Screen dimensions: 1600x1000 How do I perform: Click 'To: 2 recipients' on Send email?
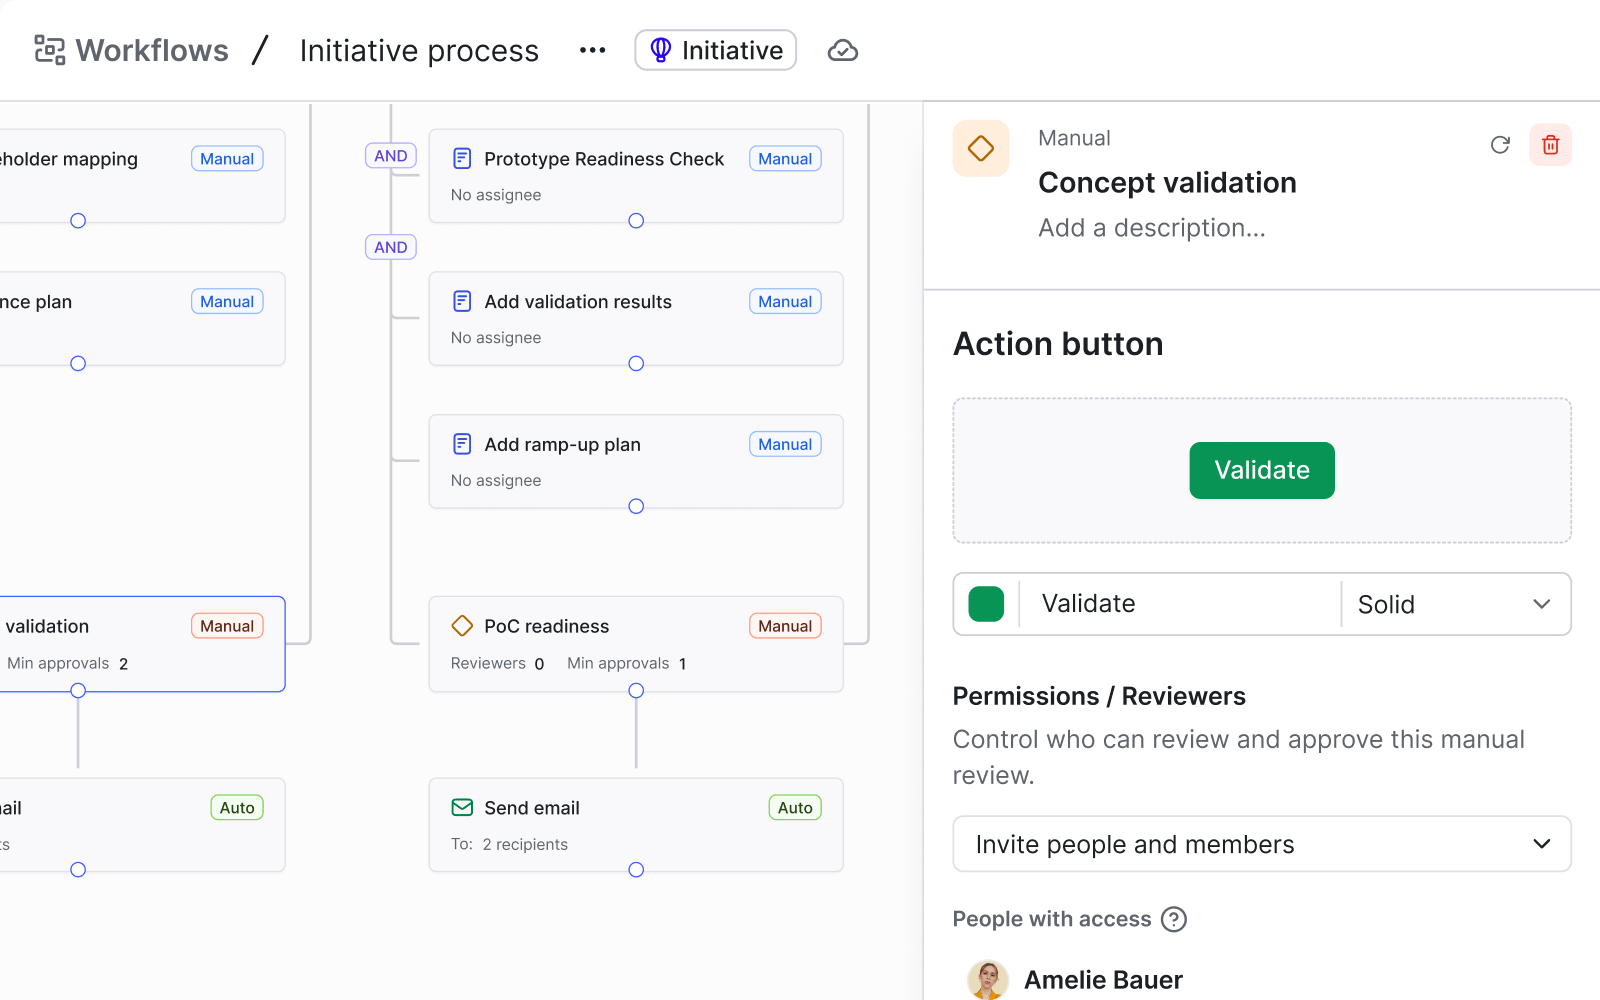tap(509, 844)
